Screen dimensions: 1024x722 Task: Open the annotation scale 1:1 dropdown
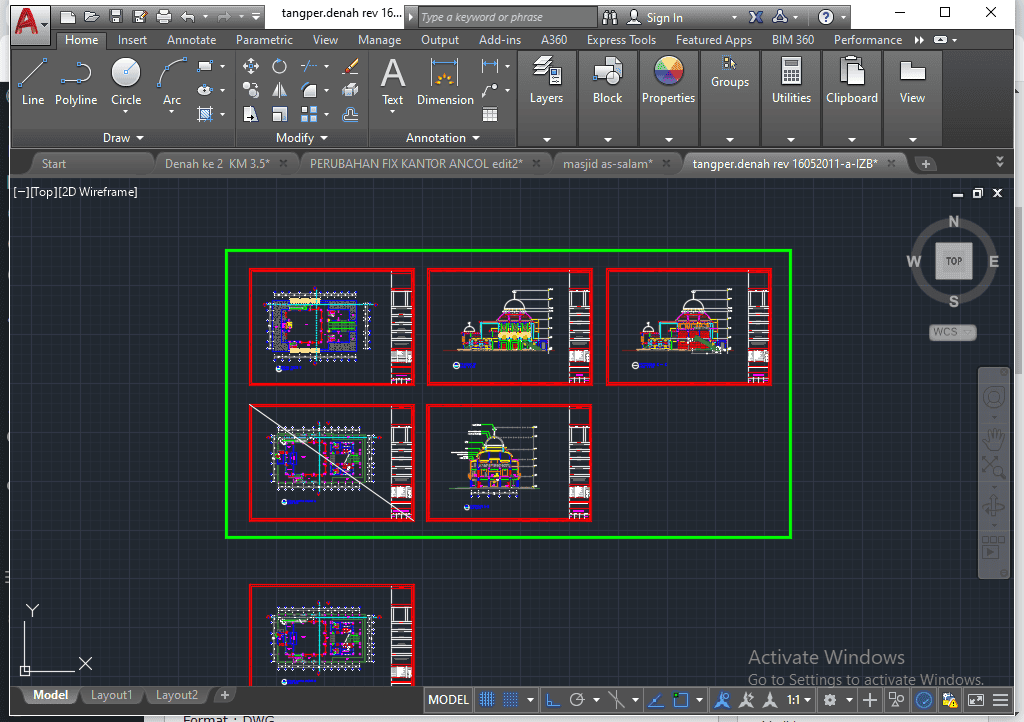pyautogui.click(x=798, y=700)
